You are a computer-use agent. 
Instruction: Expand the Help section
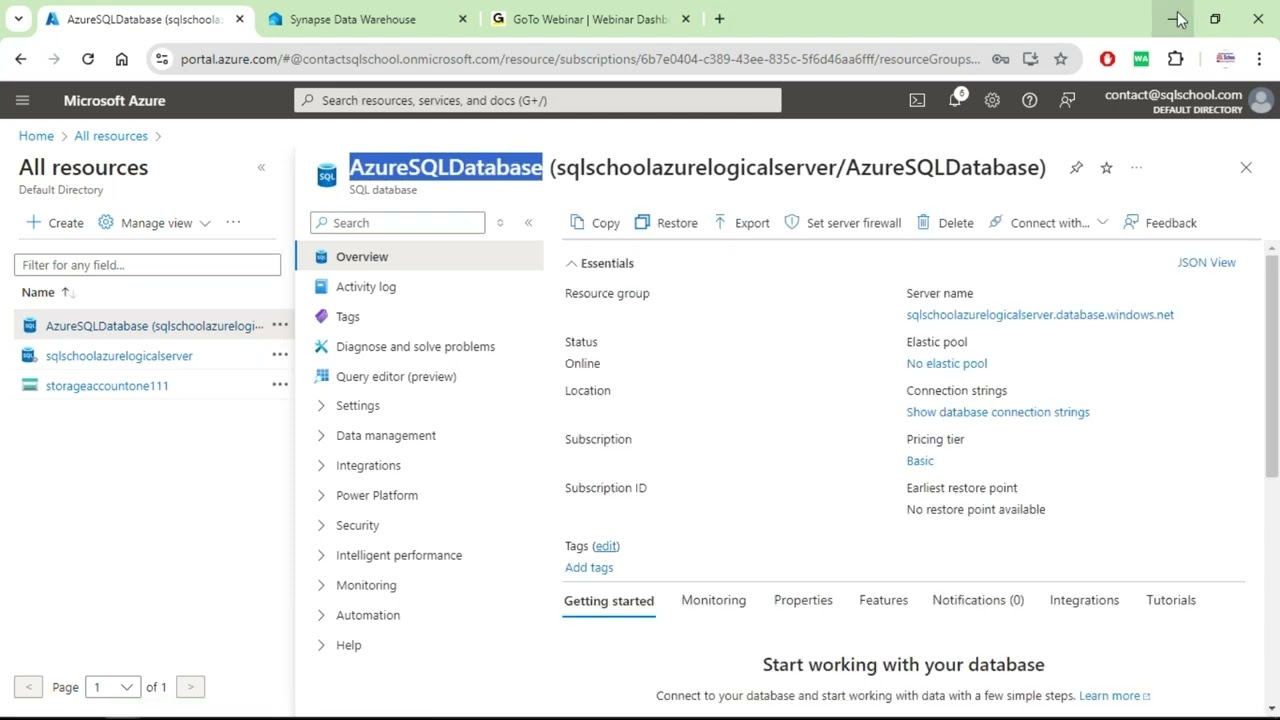348,646
